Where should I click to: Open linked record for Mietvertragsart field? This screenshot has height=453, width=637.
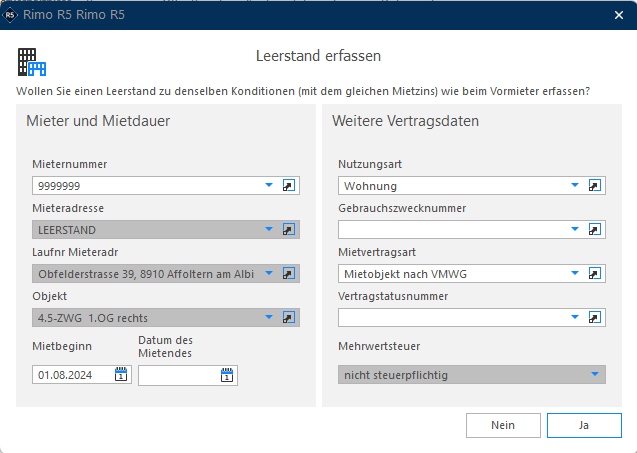point(594,273)
